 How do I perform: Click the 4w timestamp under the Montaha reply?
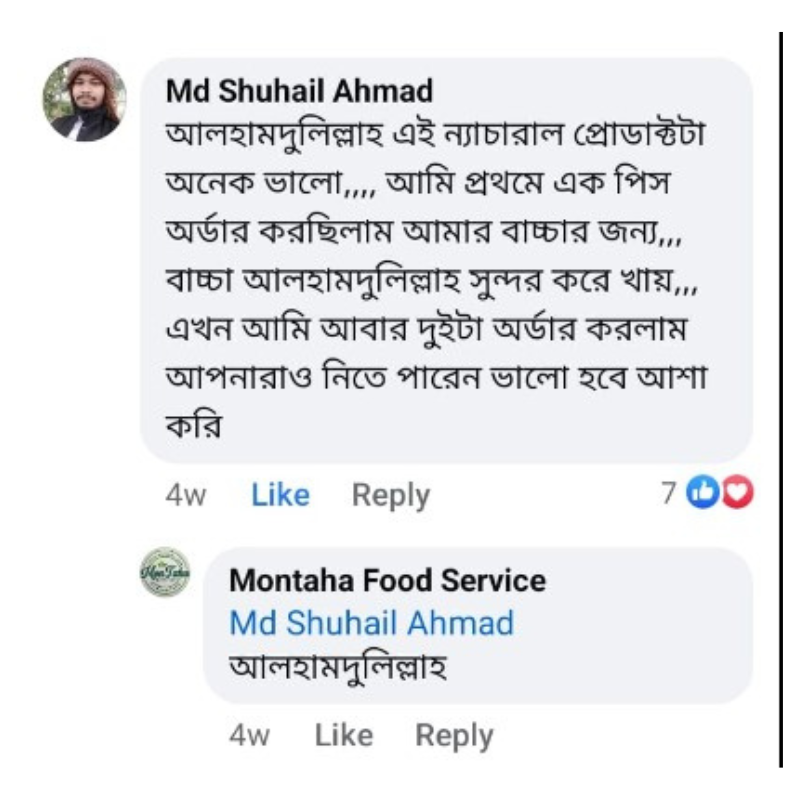[250, 736]
